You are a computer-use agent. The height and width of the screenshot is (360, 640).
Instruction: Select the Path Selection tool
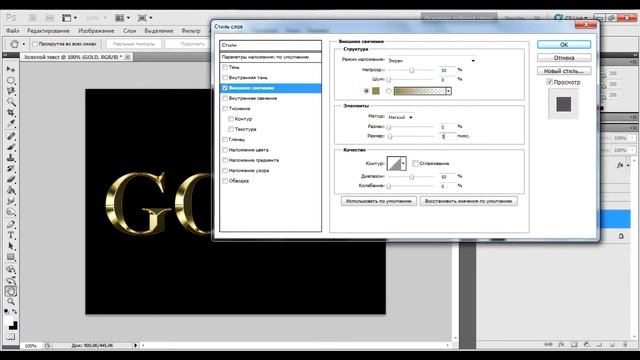coord(11,246)
